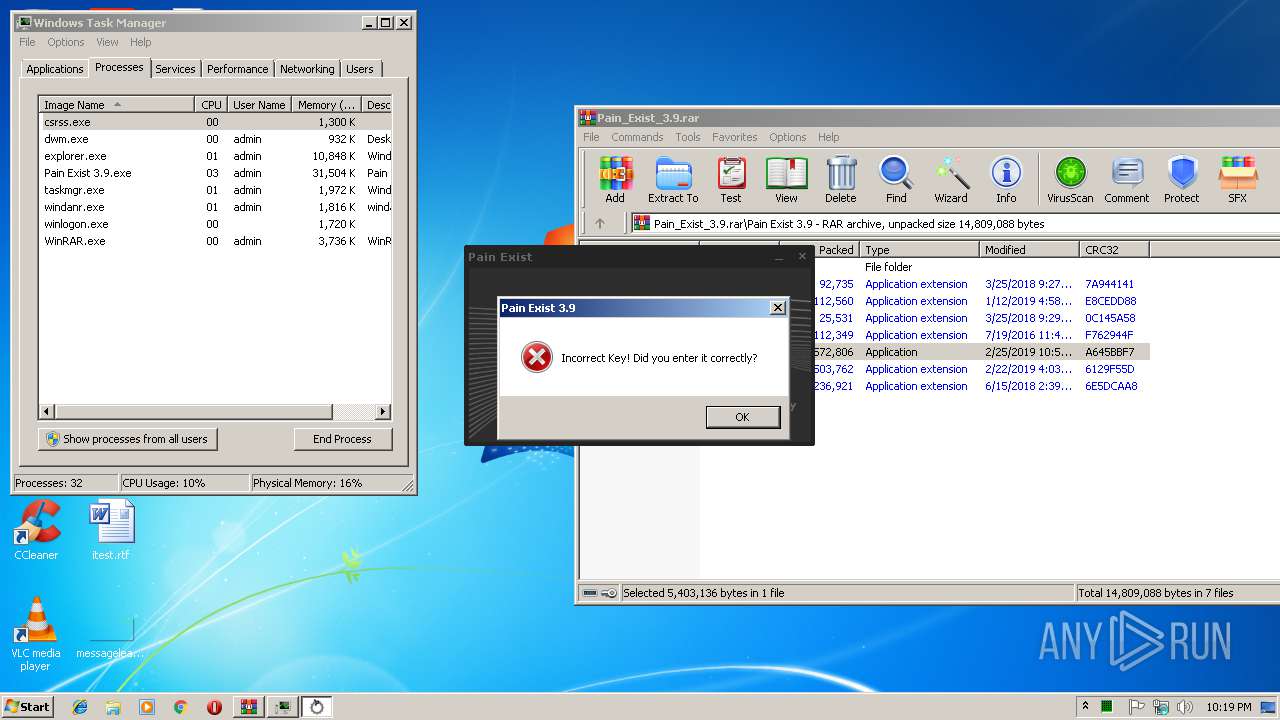Click the SFX toolbar icon
Viewport: 1280px width, 720px height.
[1238, 180]
